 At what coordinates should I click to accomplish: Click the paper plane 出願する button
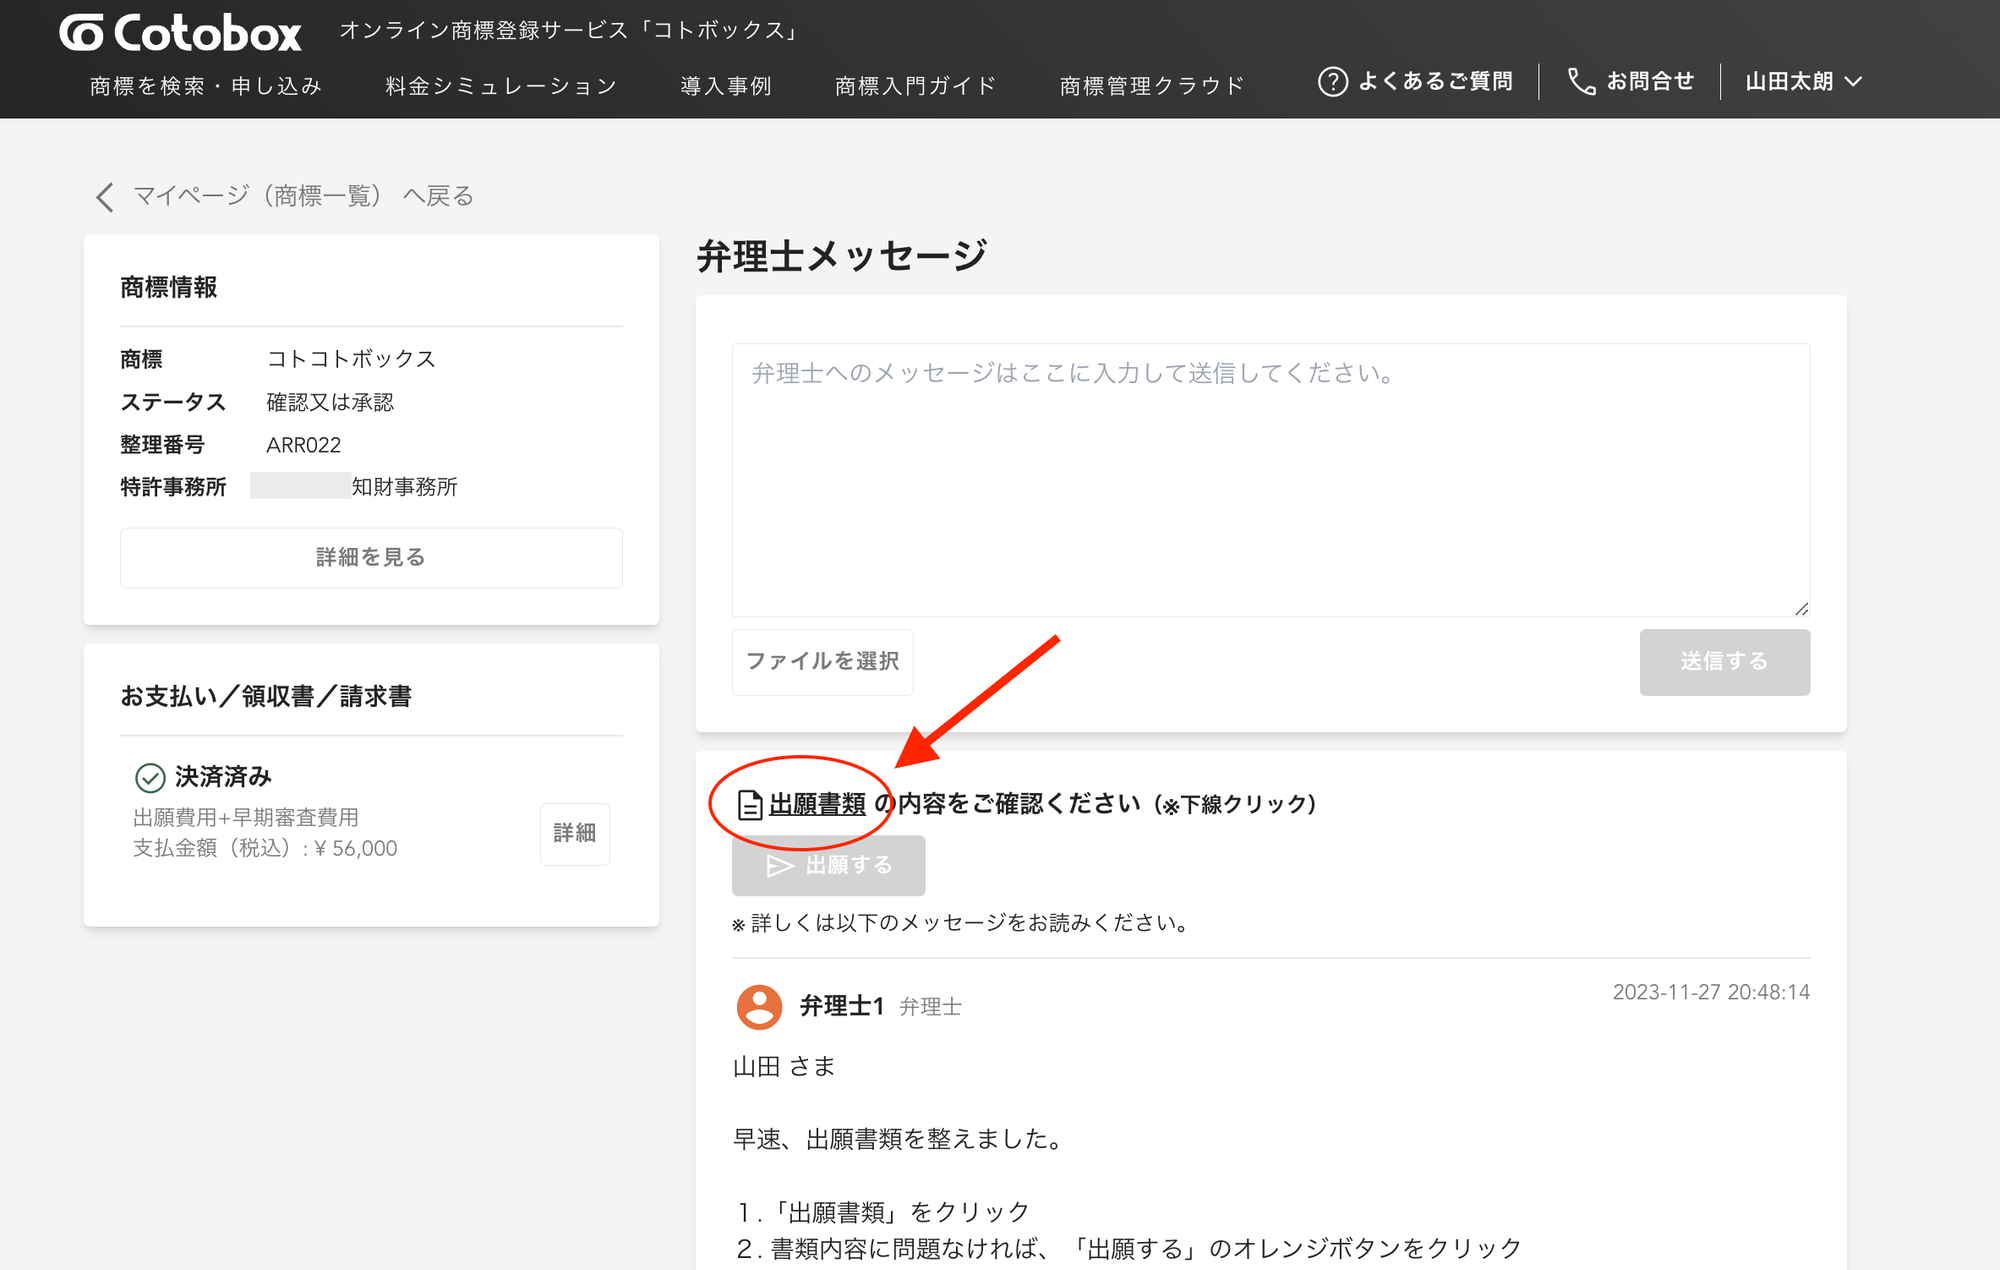tap(828, 865)
